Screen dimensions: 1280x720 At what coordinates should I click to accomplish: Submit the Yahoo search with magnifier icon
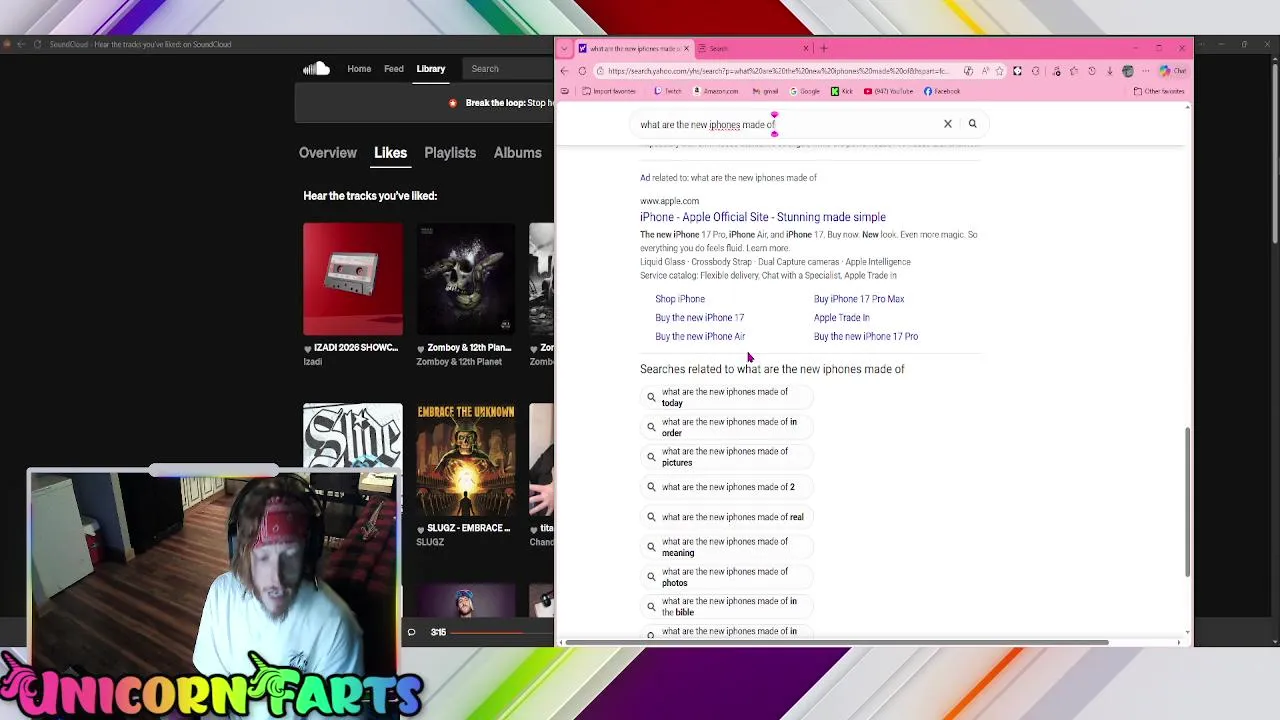(x=972, y=124)
